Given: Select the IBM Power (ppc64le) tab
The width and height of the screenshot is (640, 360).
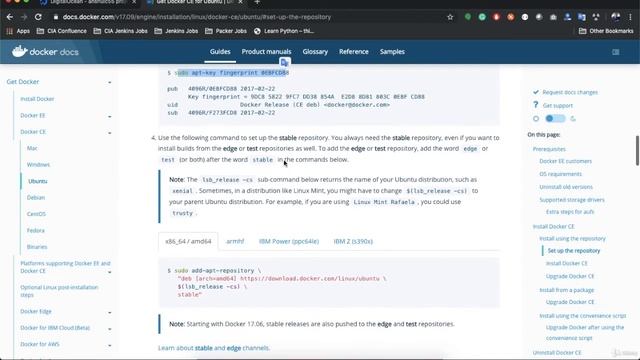Looking at the screenshot, I should pos(289,241).
